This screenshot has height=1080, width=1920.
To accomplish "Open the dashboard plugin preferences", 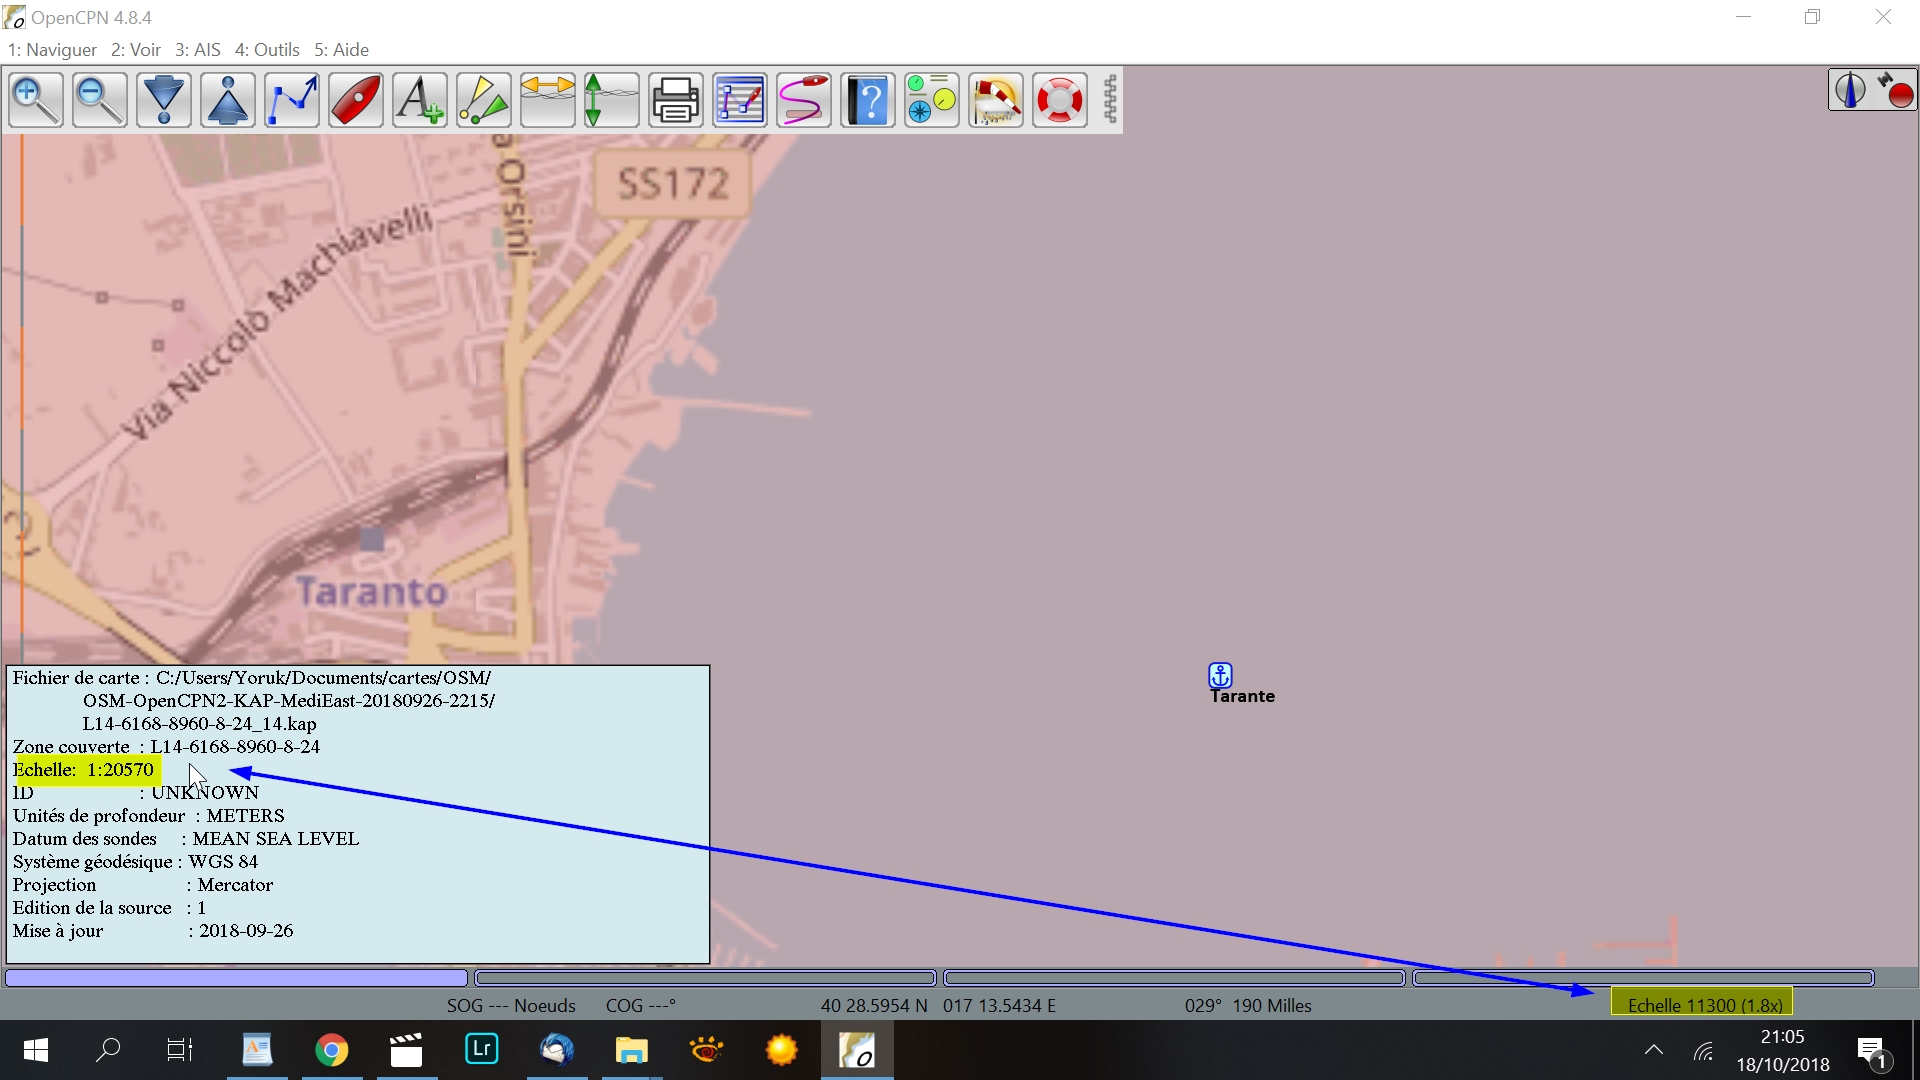I will (x=932, y=100).
